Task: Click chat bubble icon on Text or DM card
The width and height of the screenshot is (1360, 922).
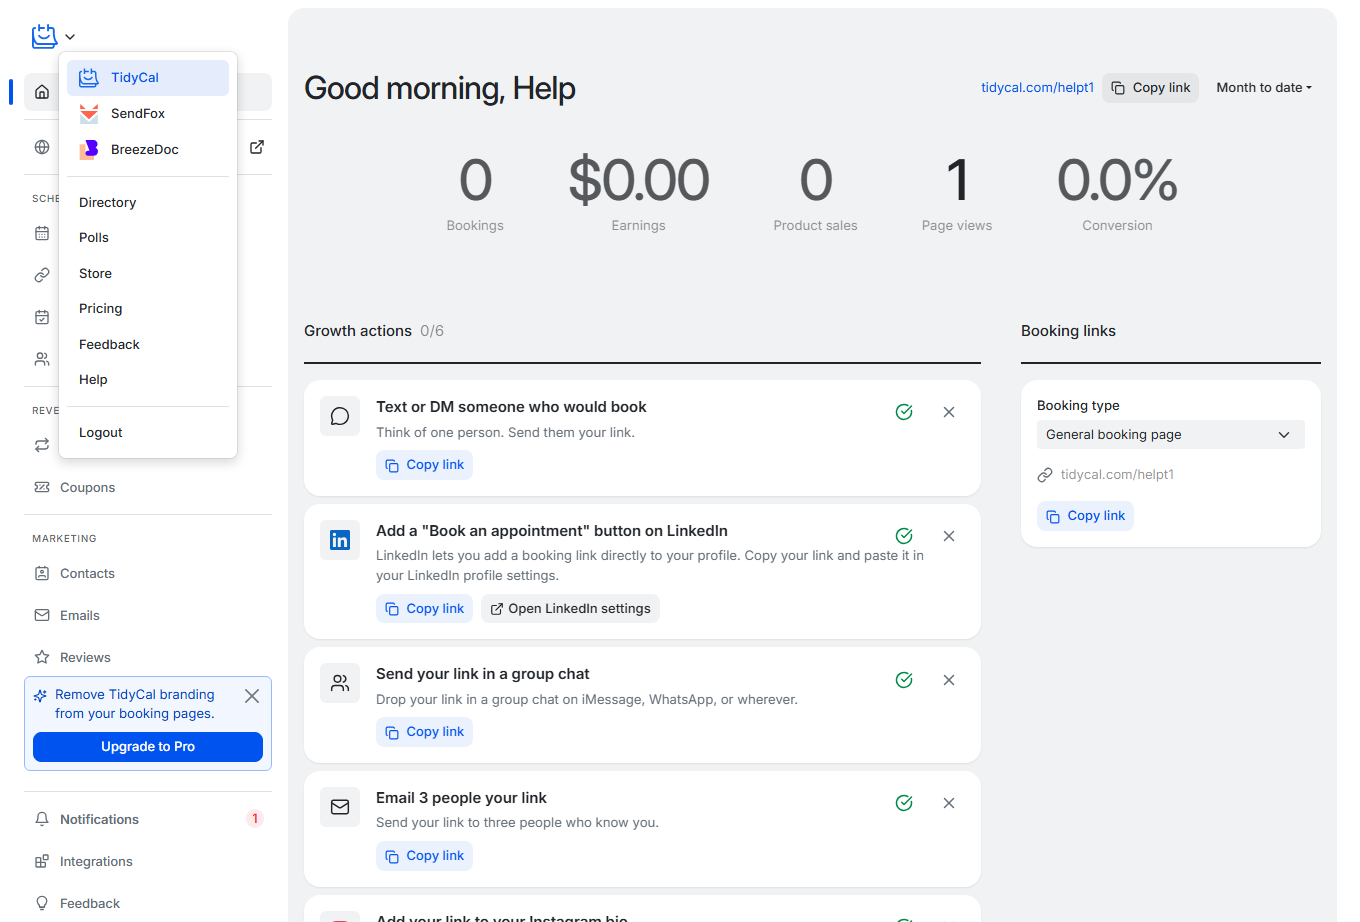Action: (340, 416)
